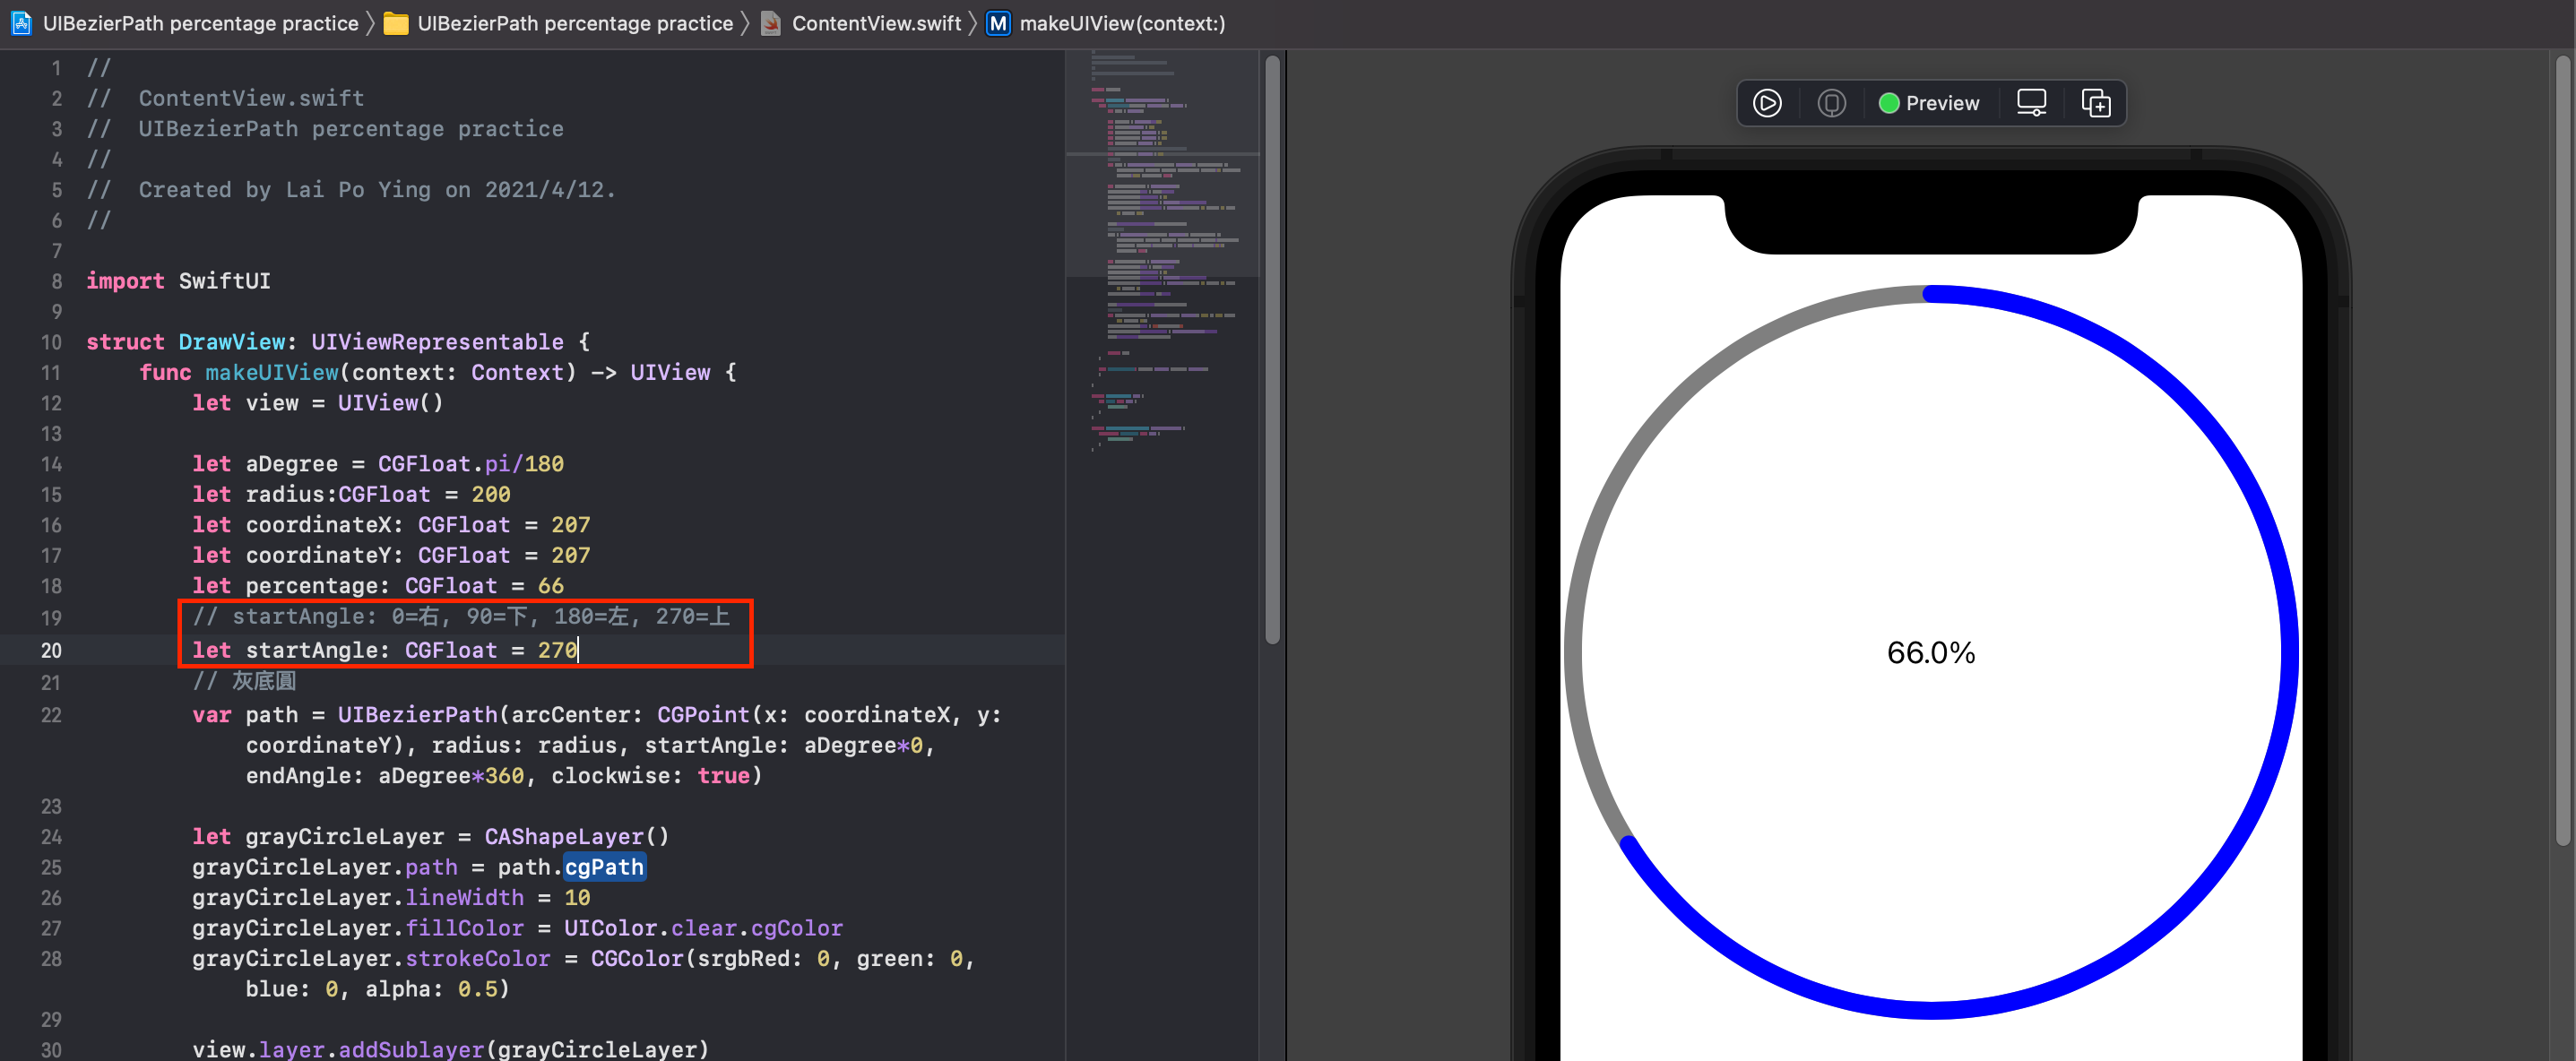Open the preview device settings (inspect) icon

pos(2031,103)
